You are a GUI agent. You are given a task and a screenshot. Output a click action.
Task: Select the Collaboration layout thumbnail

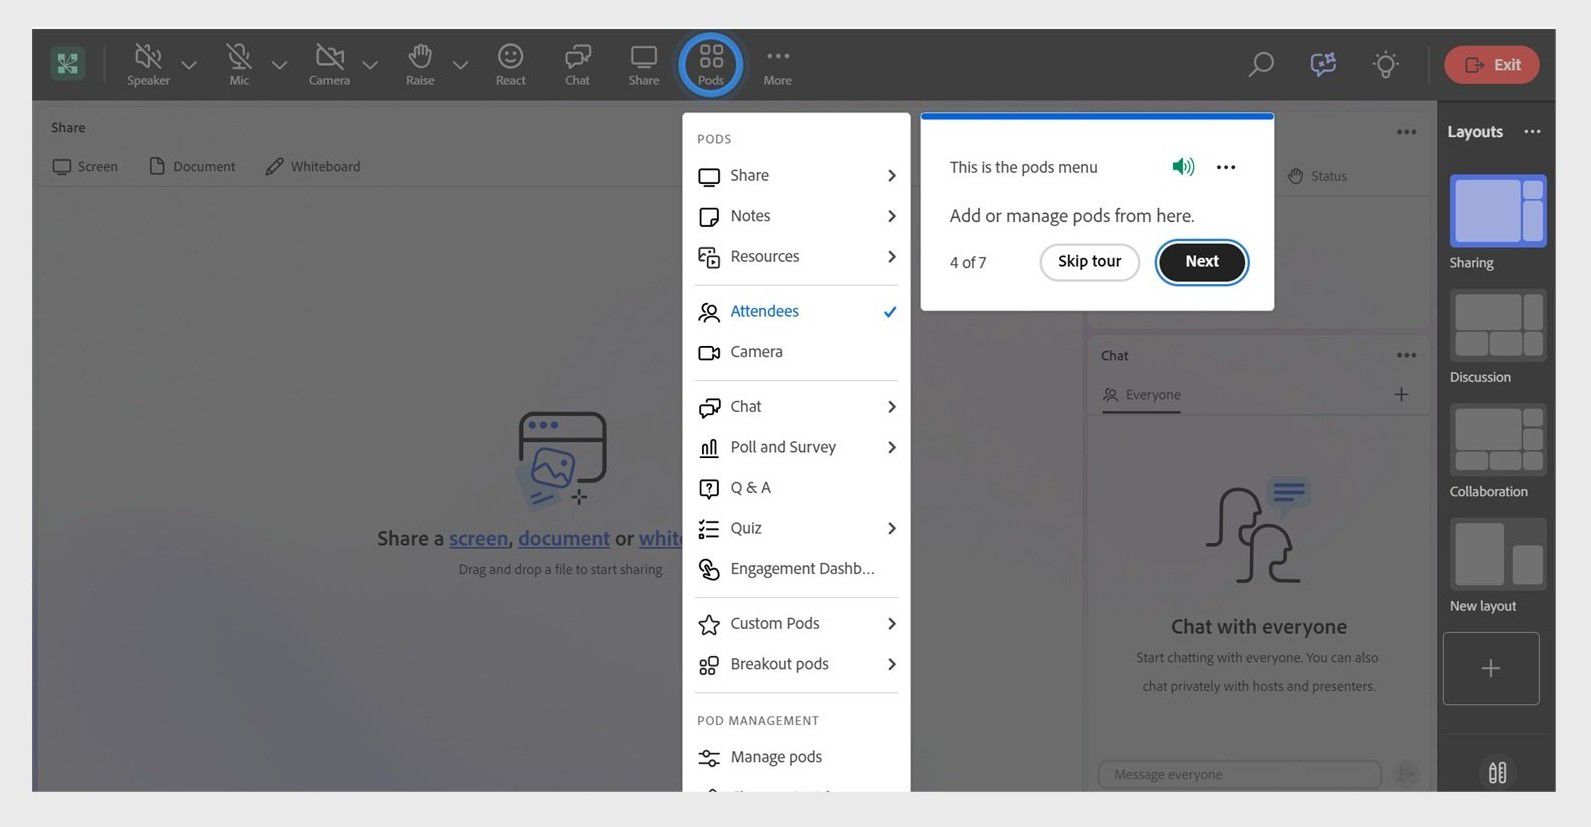[x=1498, y=440]
